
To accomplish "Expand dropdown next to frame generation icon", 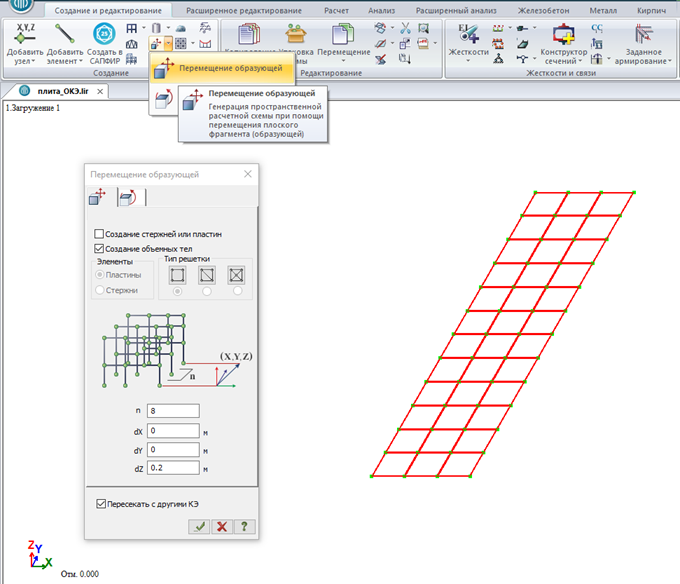I will pyautogui.click(x=144, y=28).
